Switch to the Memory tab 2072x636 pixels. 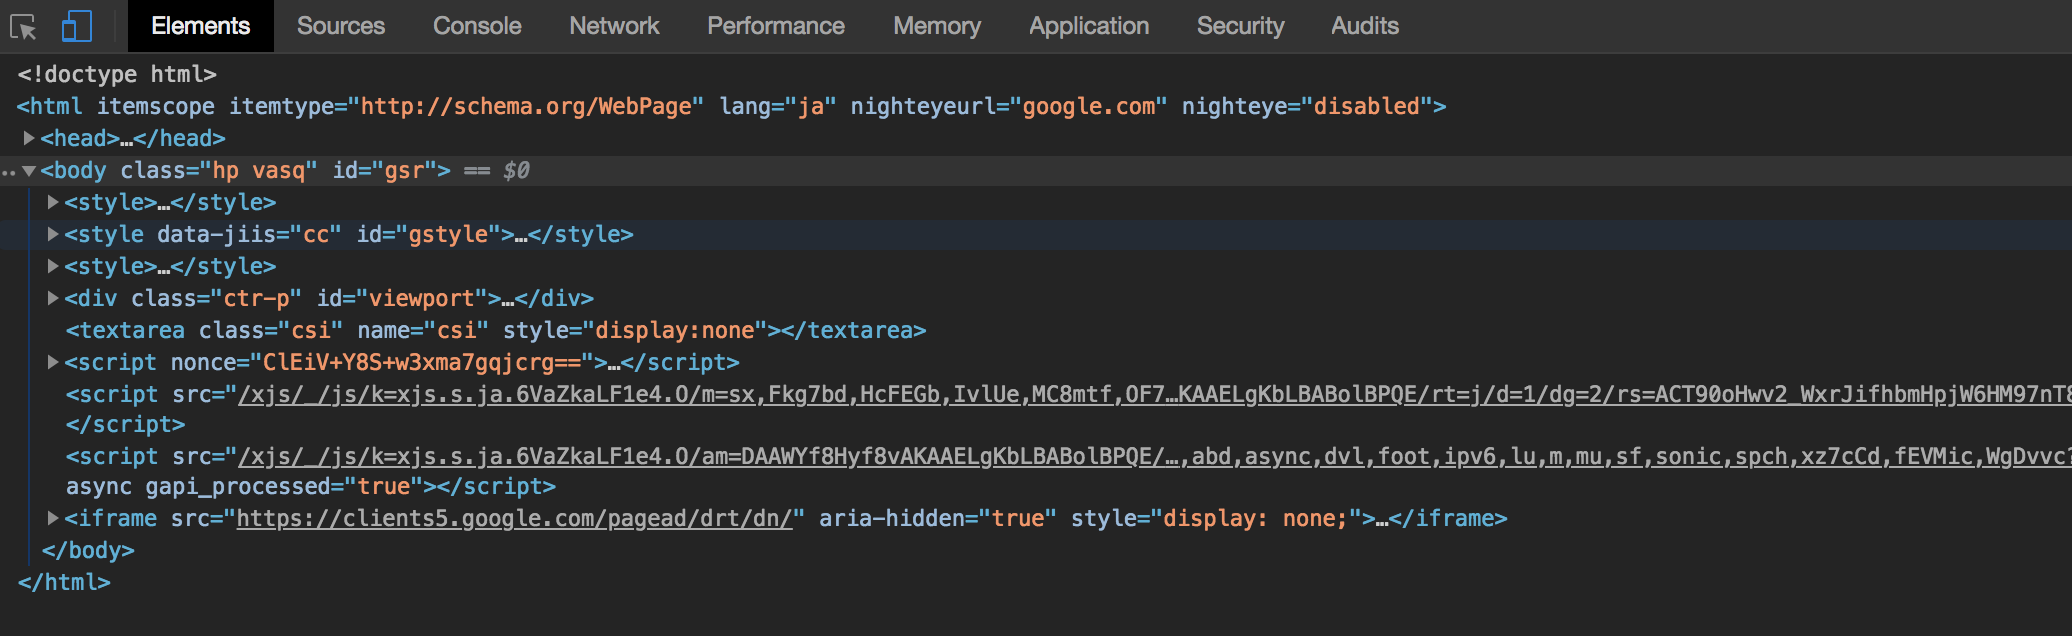click(x=937, y=26)
